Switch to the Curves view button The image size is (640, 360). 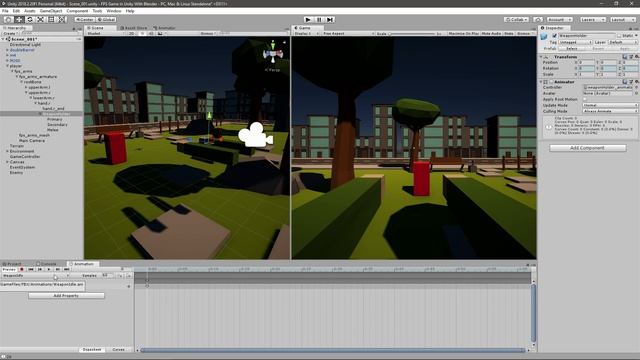click(x=118, y=350)
